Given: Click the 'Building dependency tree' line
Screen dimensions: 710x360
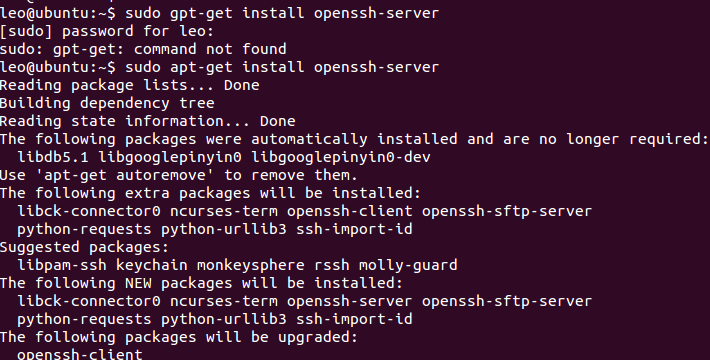Looking at the screenshot, I should [107, 103].
